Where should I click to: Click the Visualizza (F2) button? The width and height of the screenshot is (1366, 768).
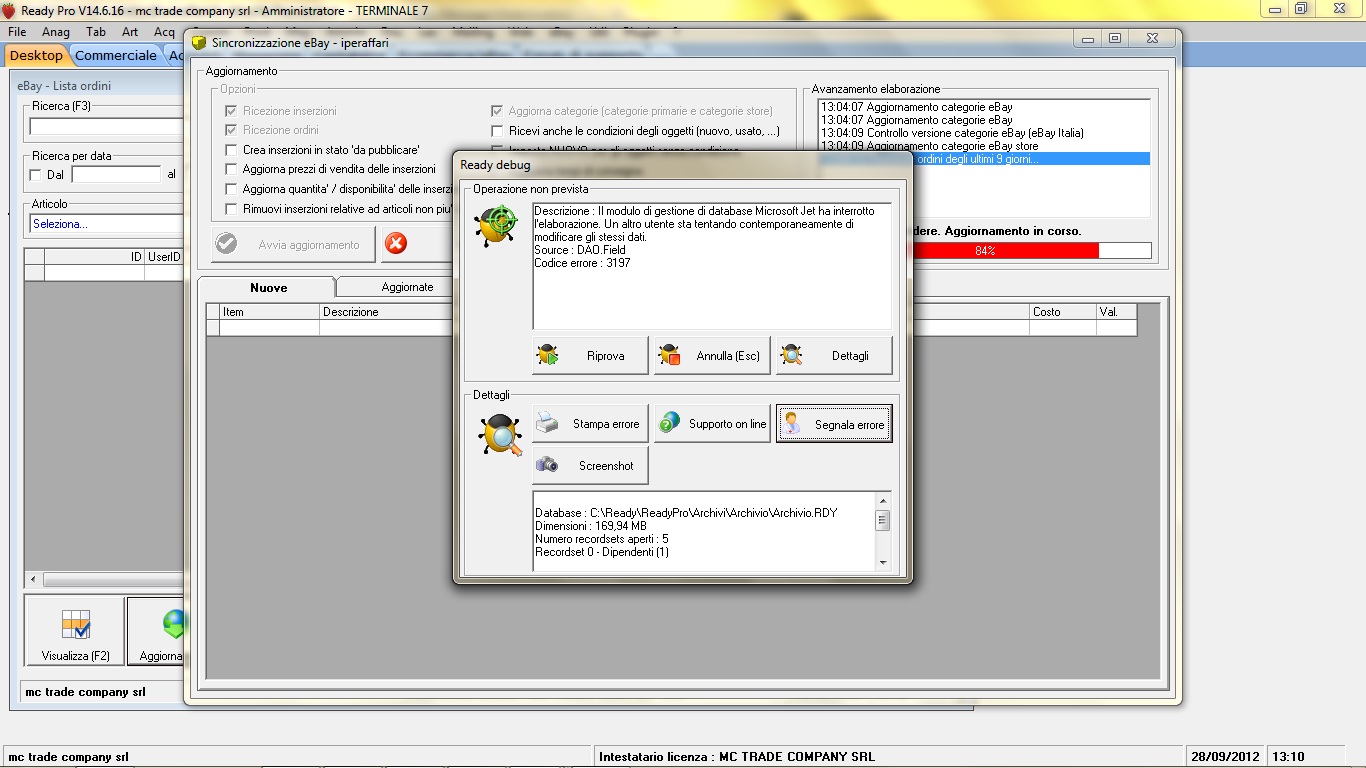(x=75, y=631)
